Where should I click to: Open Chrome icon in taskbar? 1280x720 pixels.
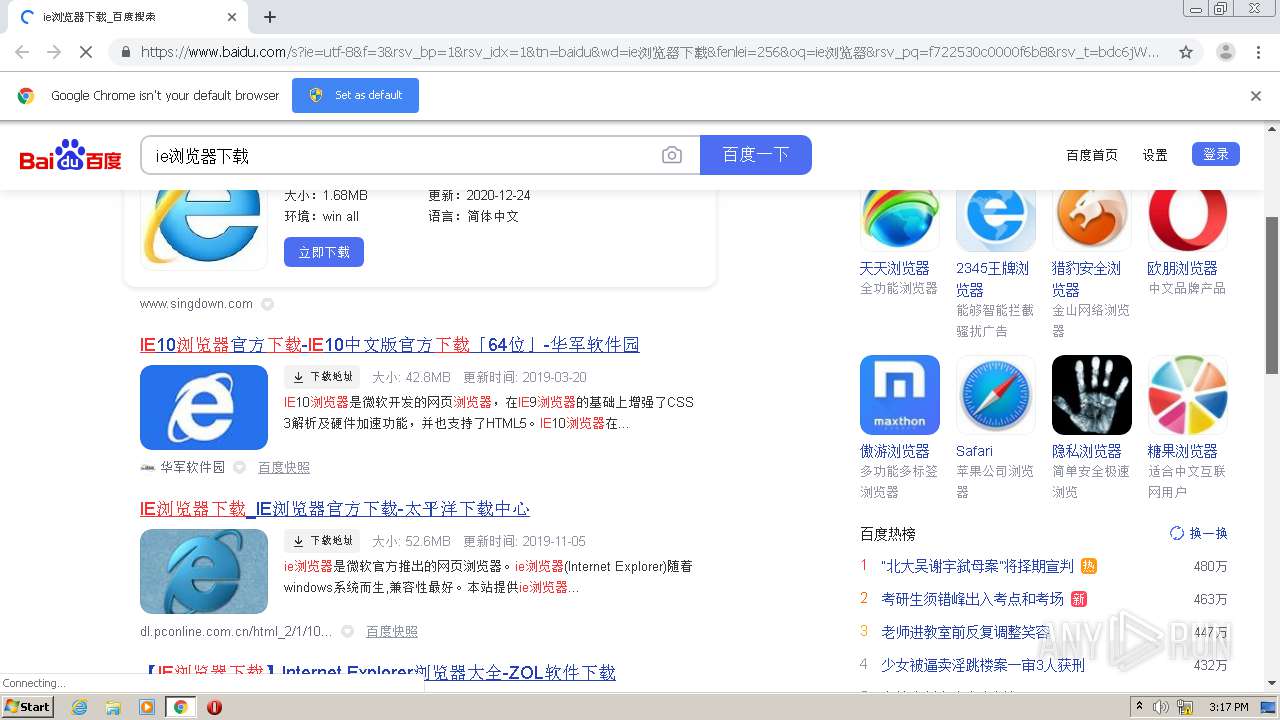(180, 707)
